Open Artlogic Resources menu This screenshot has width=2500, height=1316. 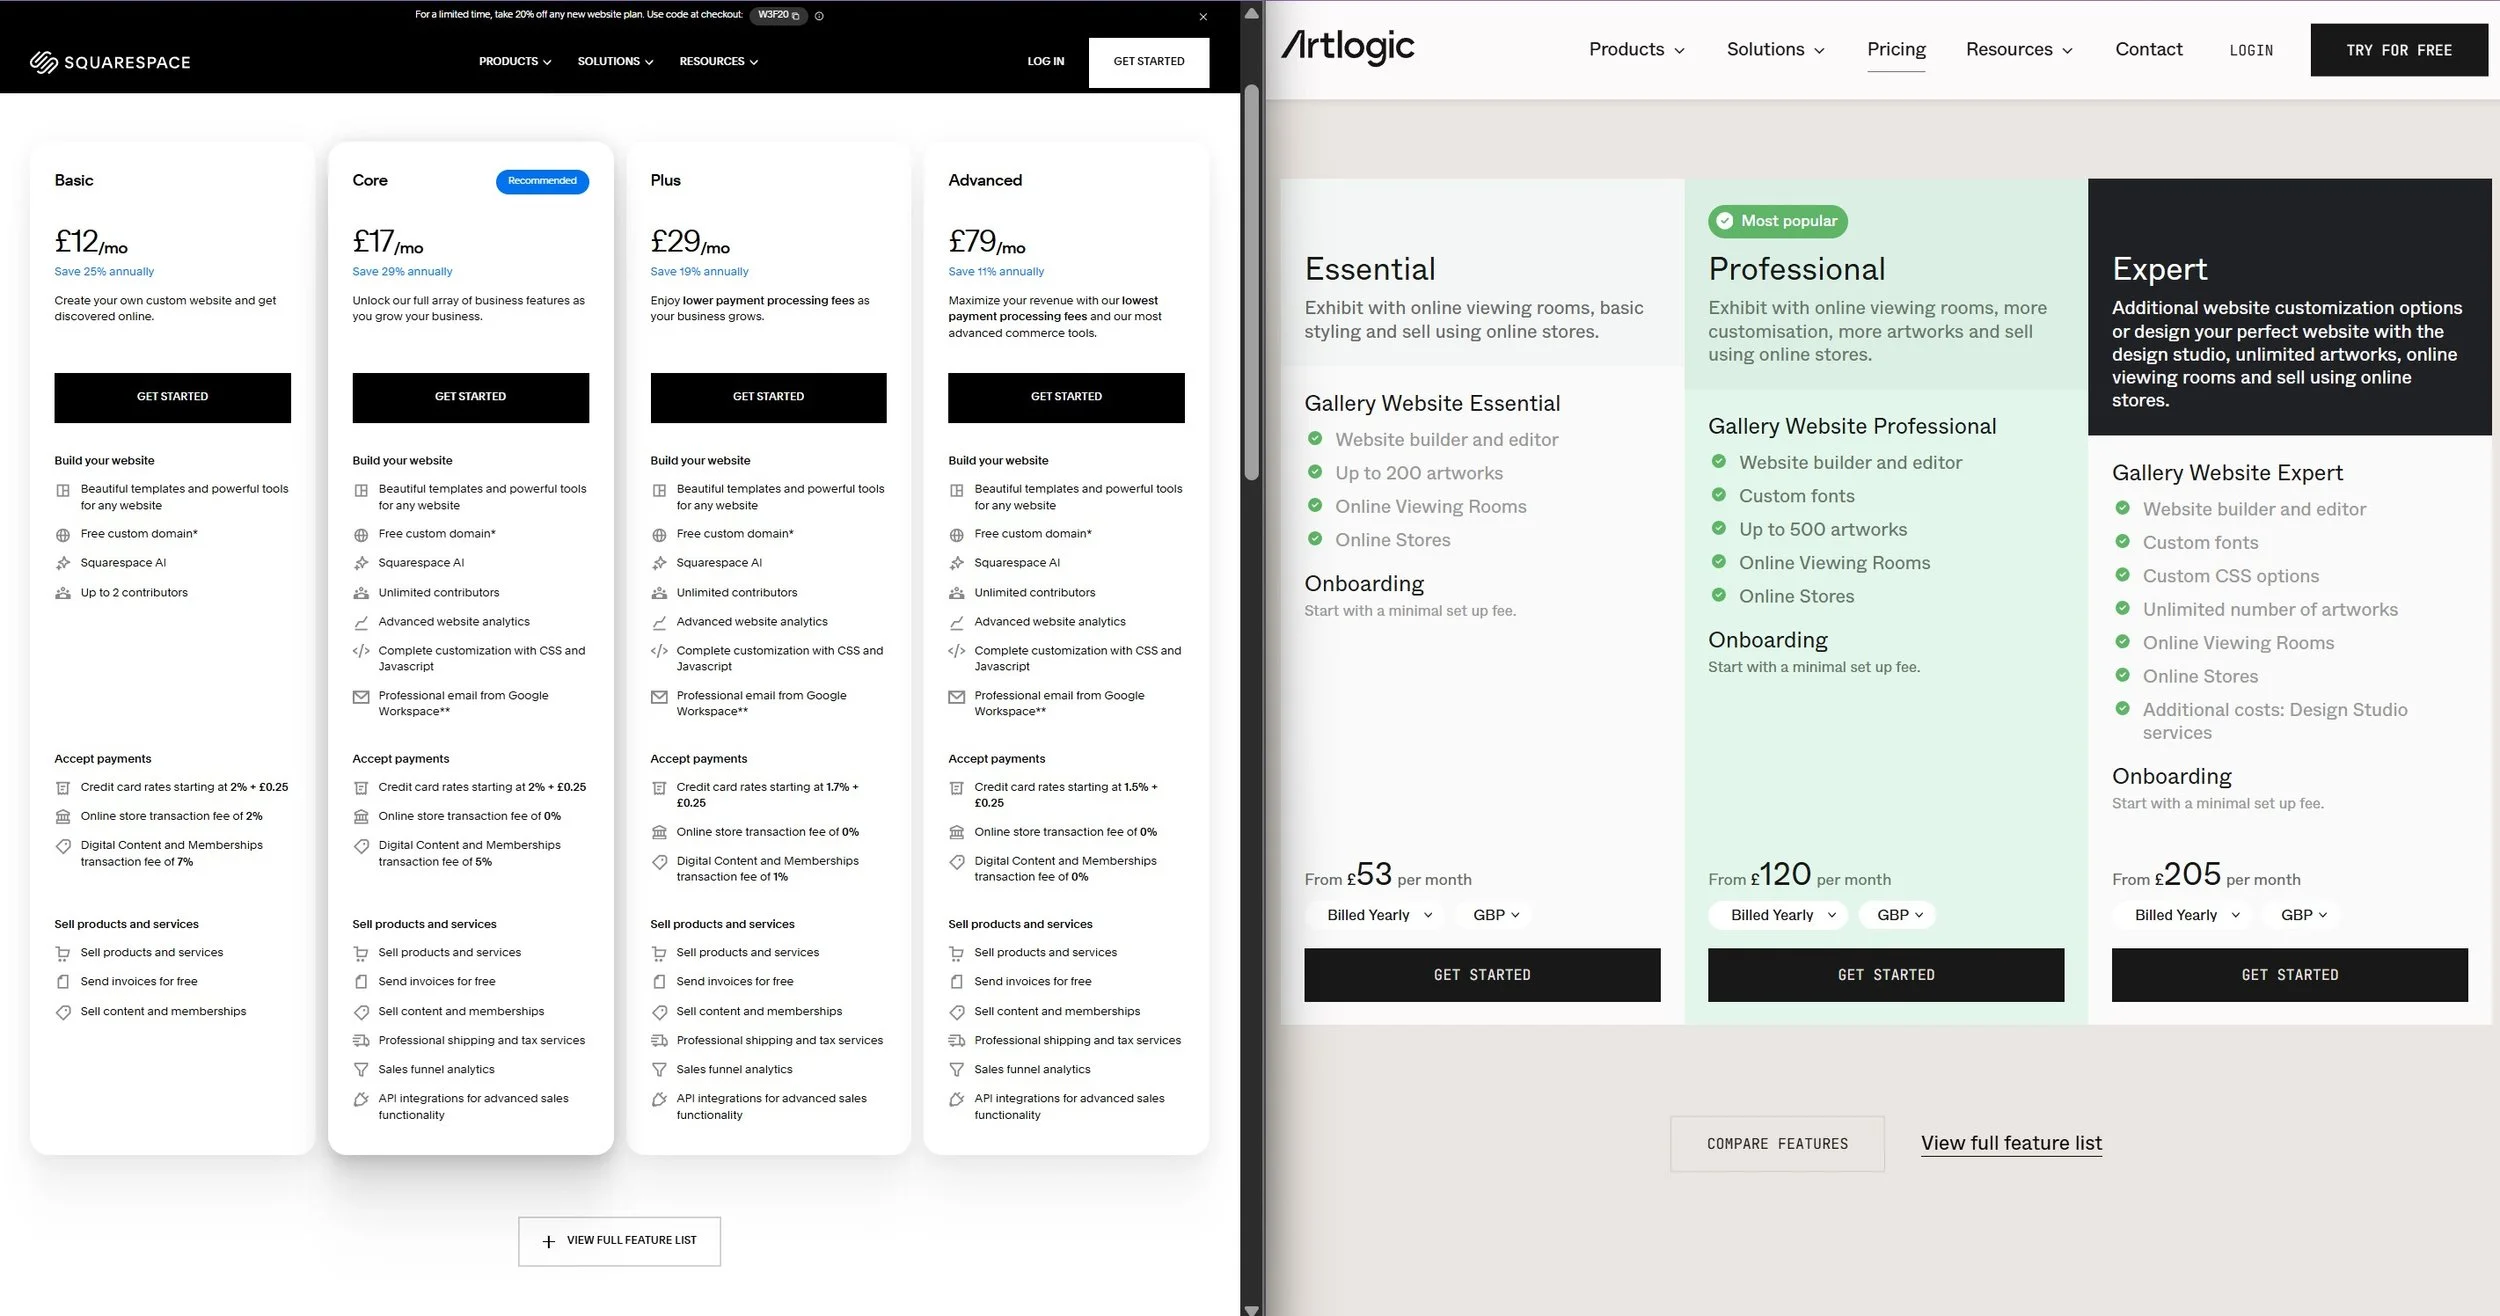(x=2019, y=50)
